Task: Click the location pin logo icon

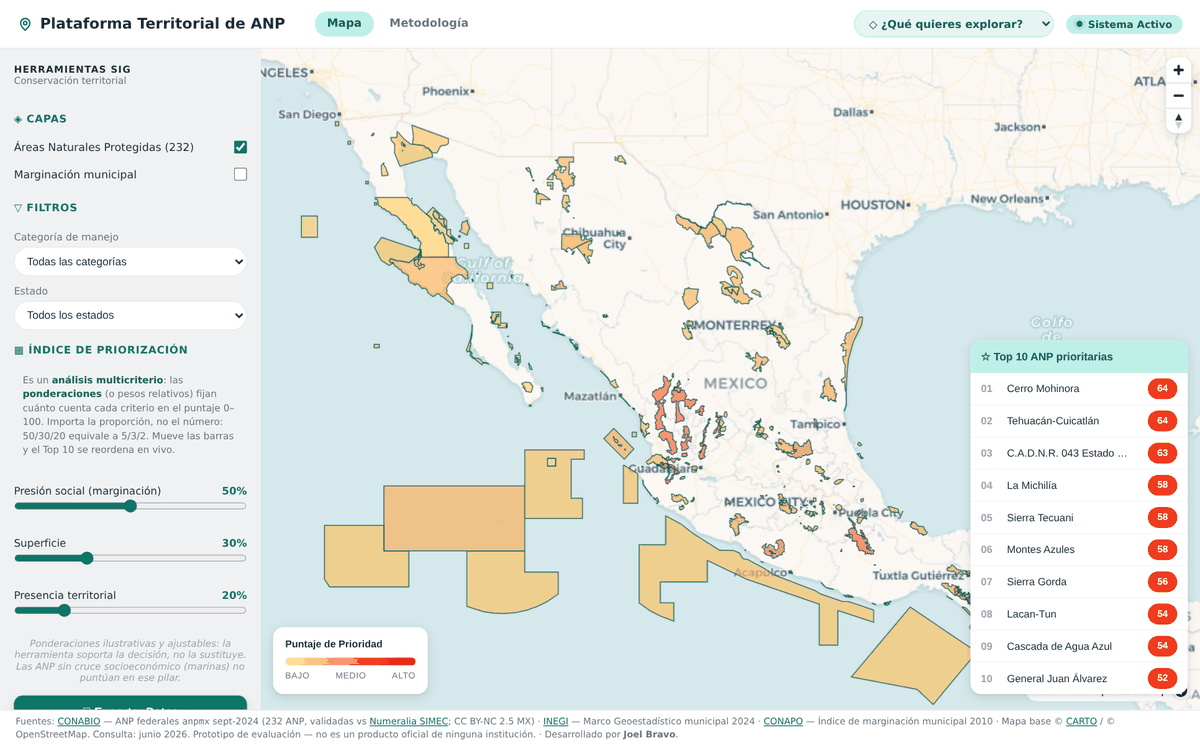Action: coord(25,24)
